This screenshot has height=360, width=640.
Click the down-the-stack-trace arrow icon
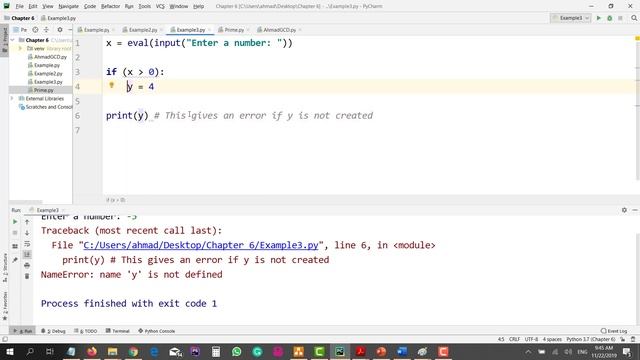[27, 233]
